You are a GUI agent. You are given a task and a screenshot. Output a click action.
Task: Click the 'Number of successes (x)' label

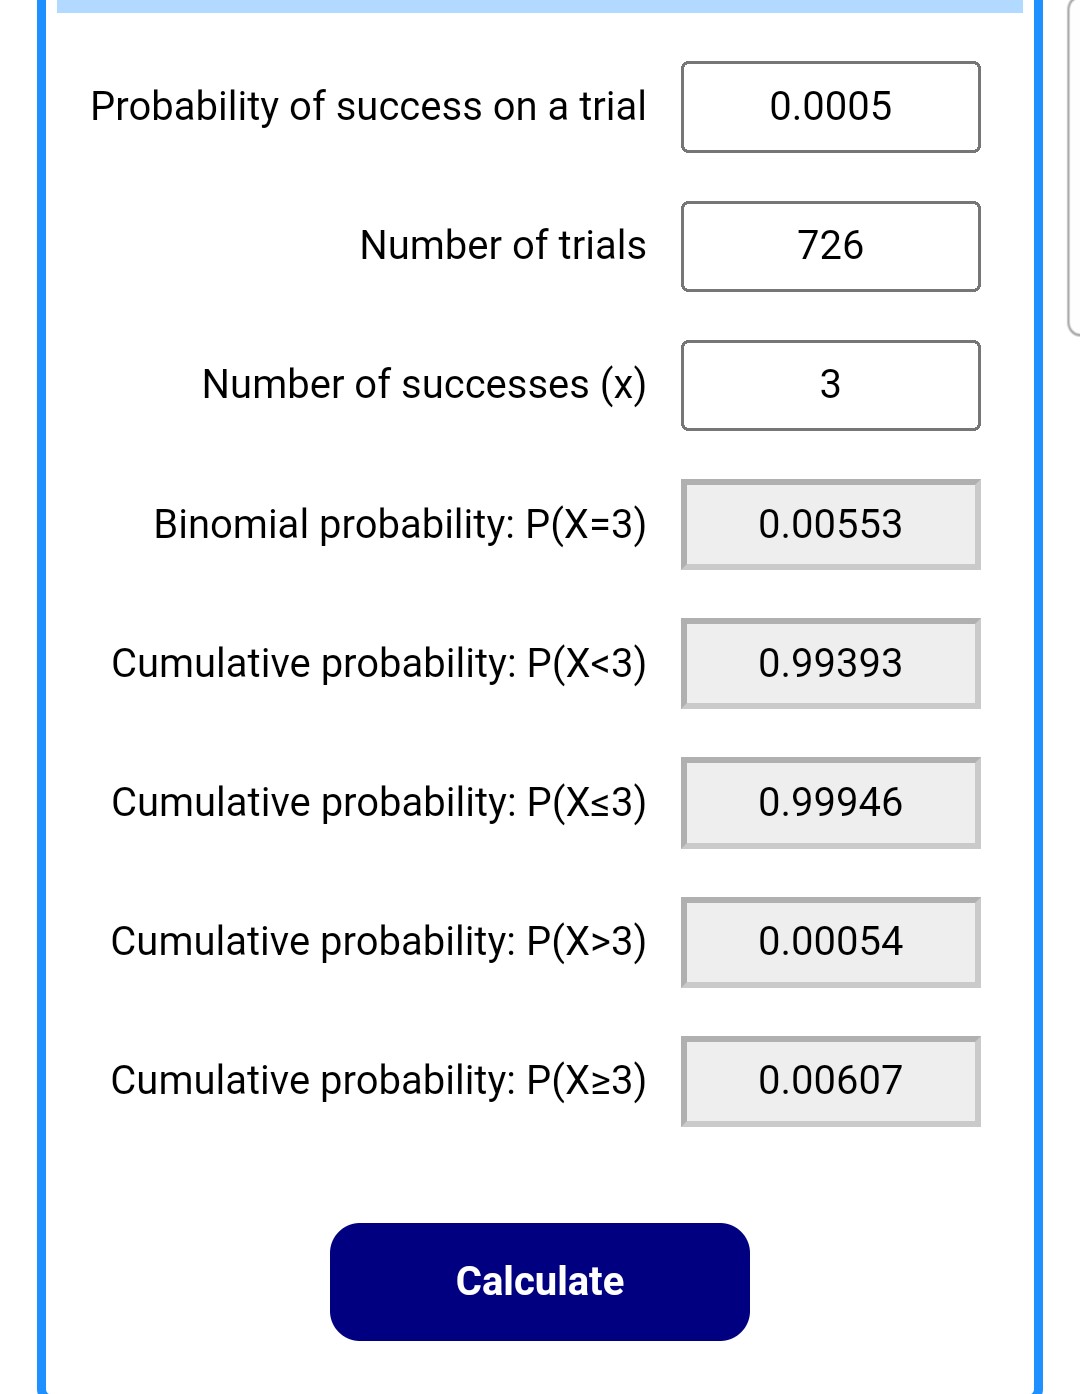pos(424,385)
